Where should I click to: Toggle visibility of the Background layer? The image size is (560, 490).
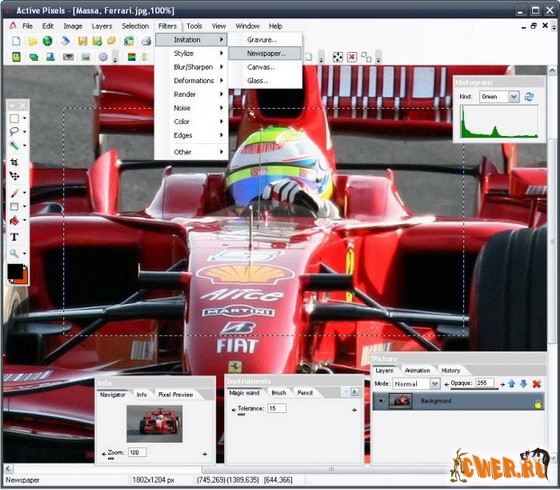[381, 401]
